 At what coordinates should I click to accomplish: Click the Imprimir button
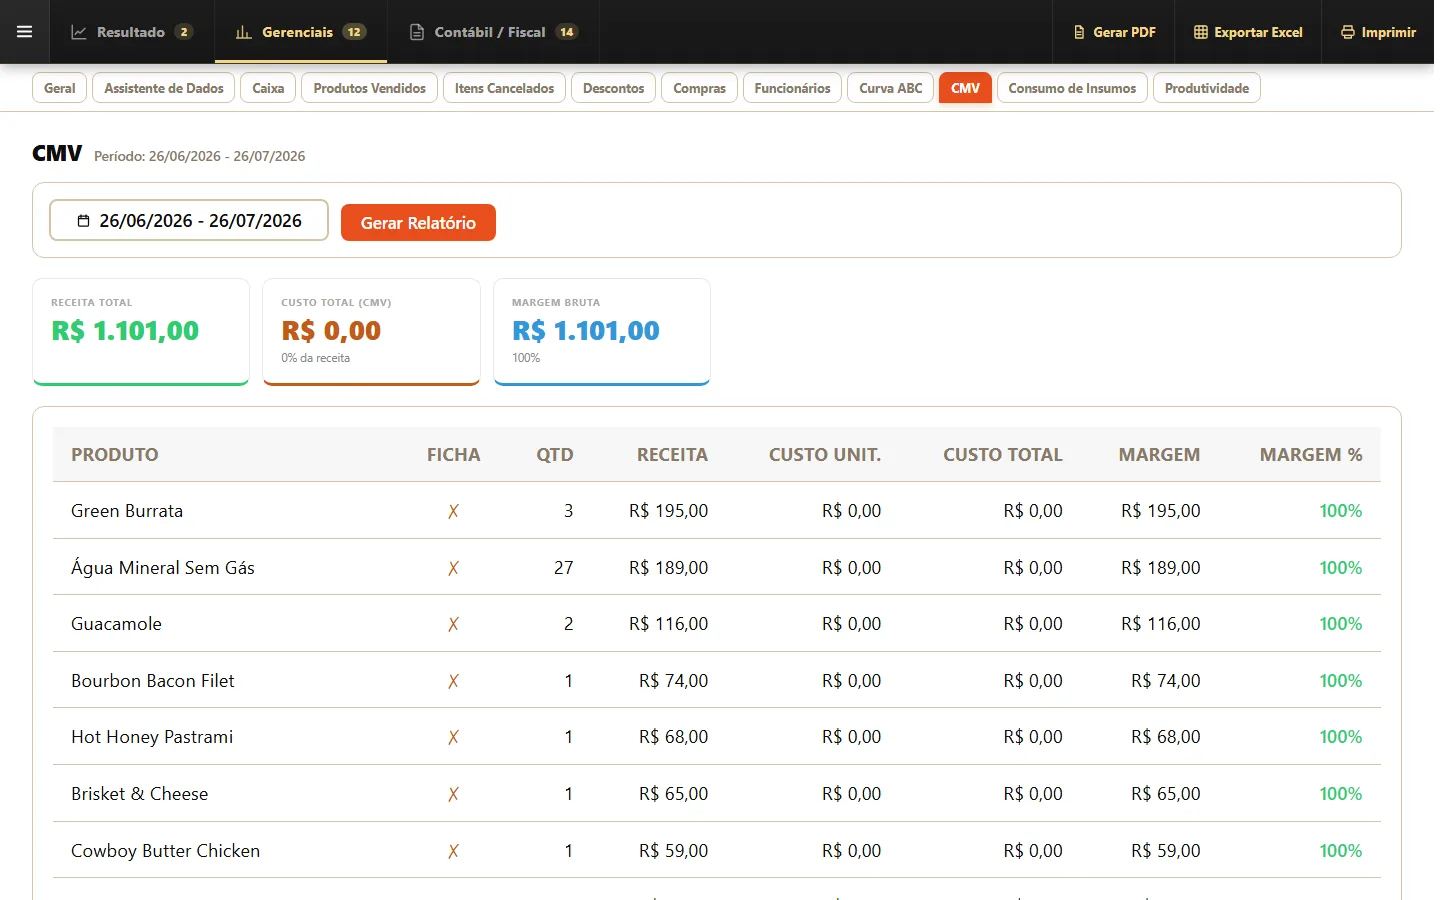pyautogui.click(x=1378, y=32)
